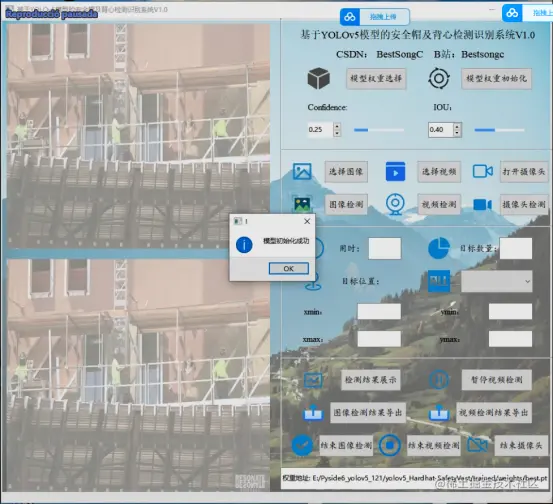Click the 视频检测 button
The image size is (553, 504).
click(439, 204)
